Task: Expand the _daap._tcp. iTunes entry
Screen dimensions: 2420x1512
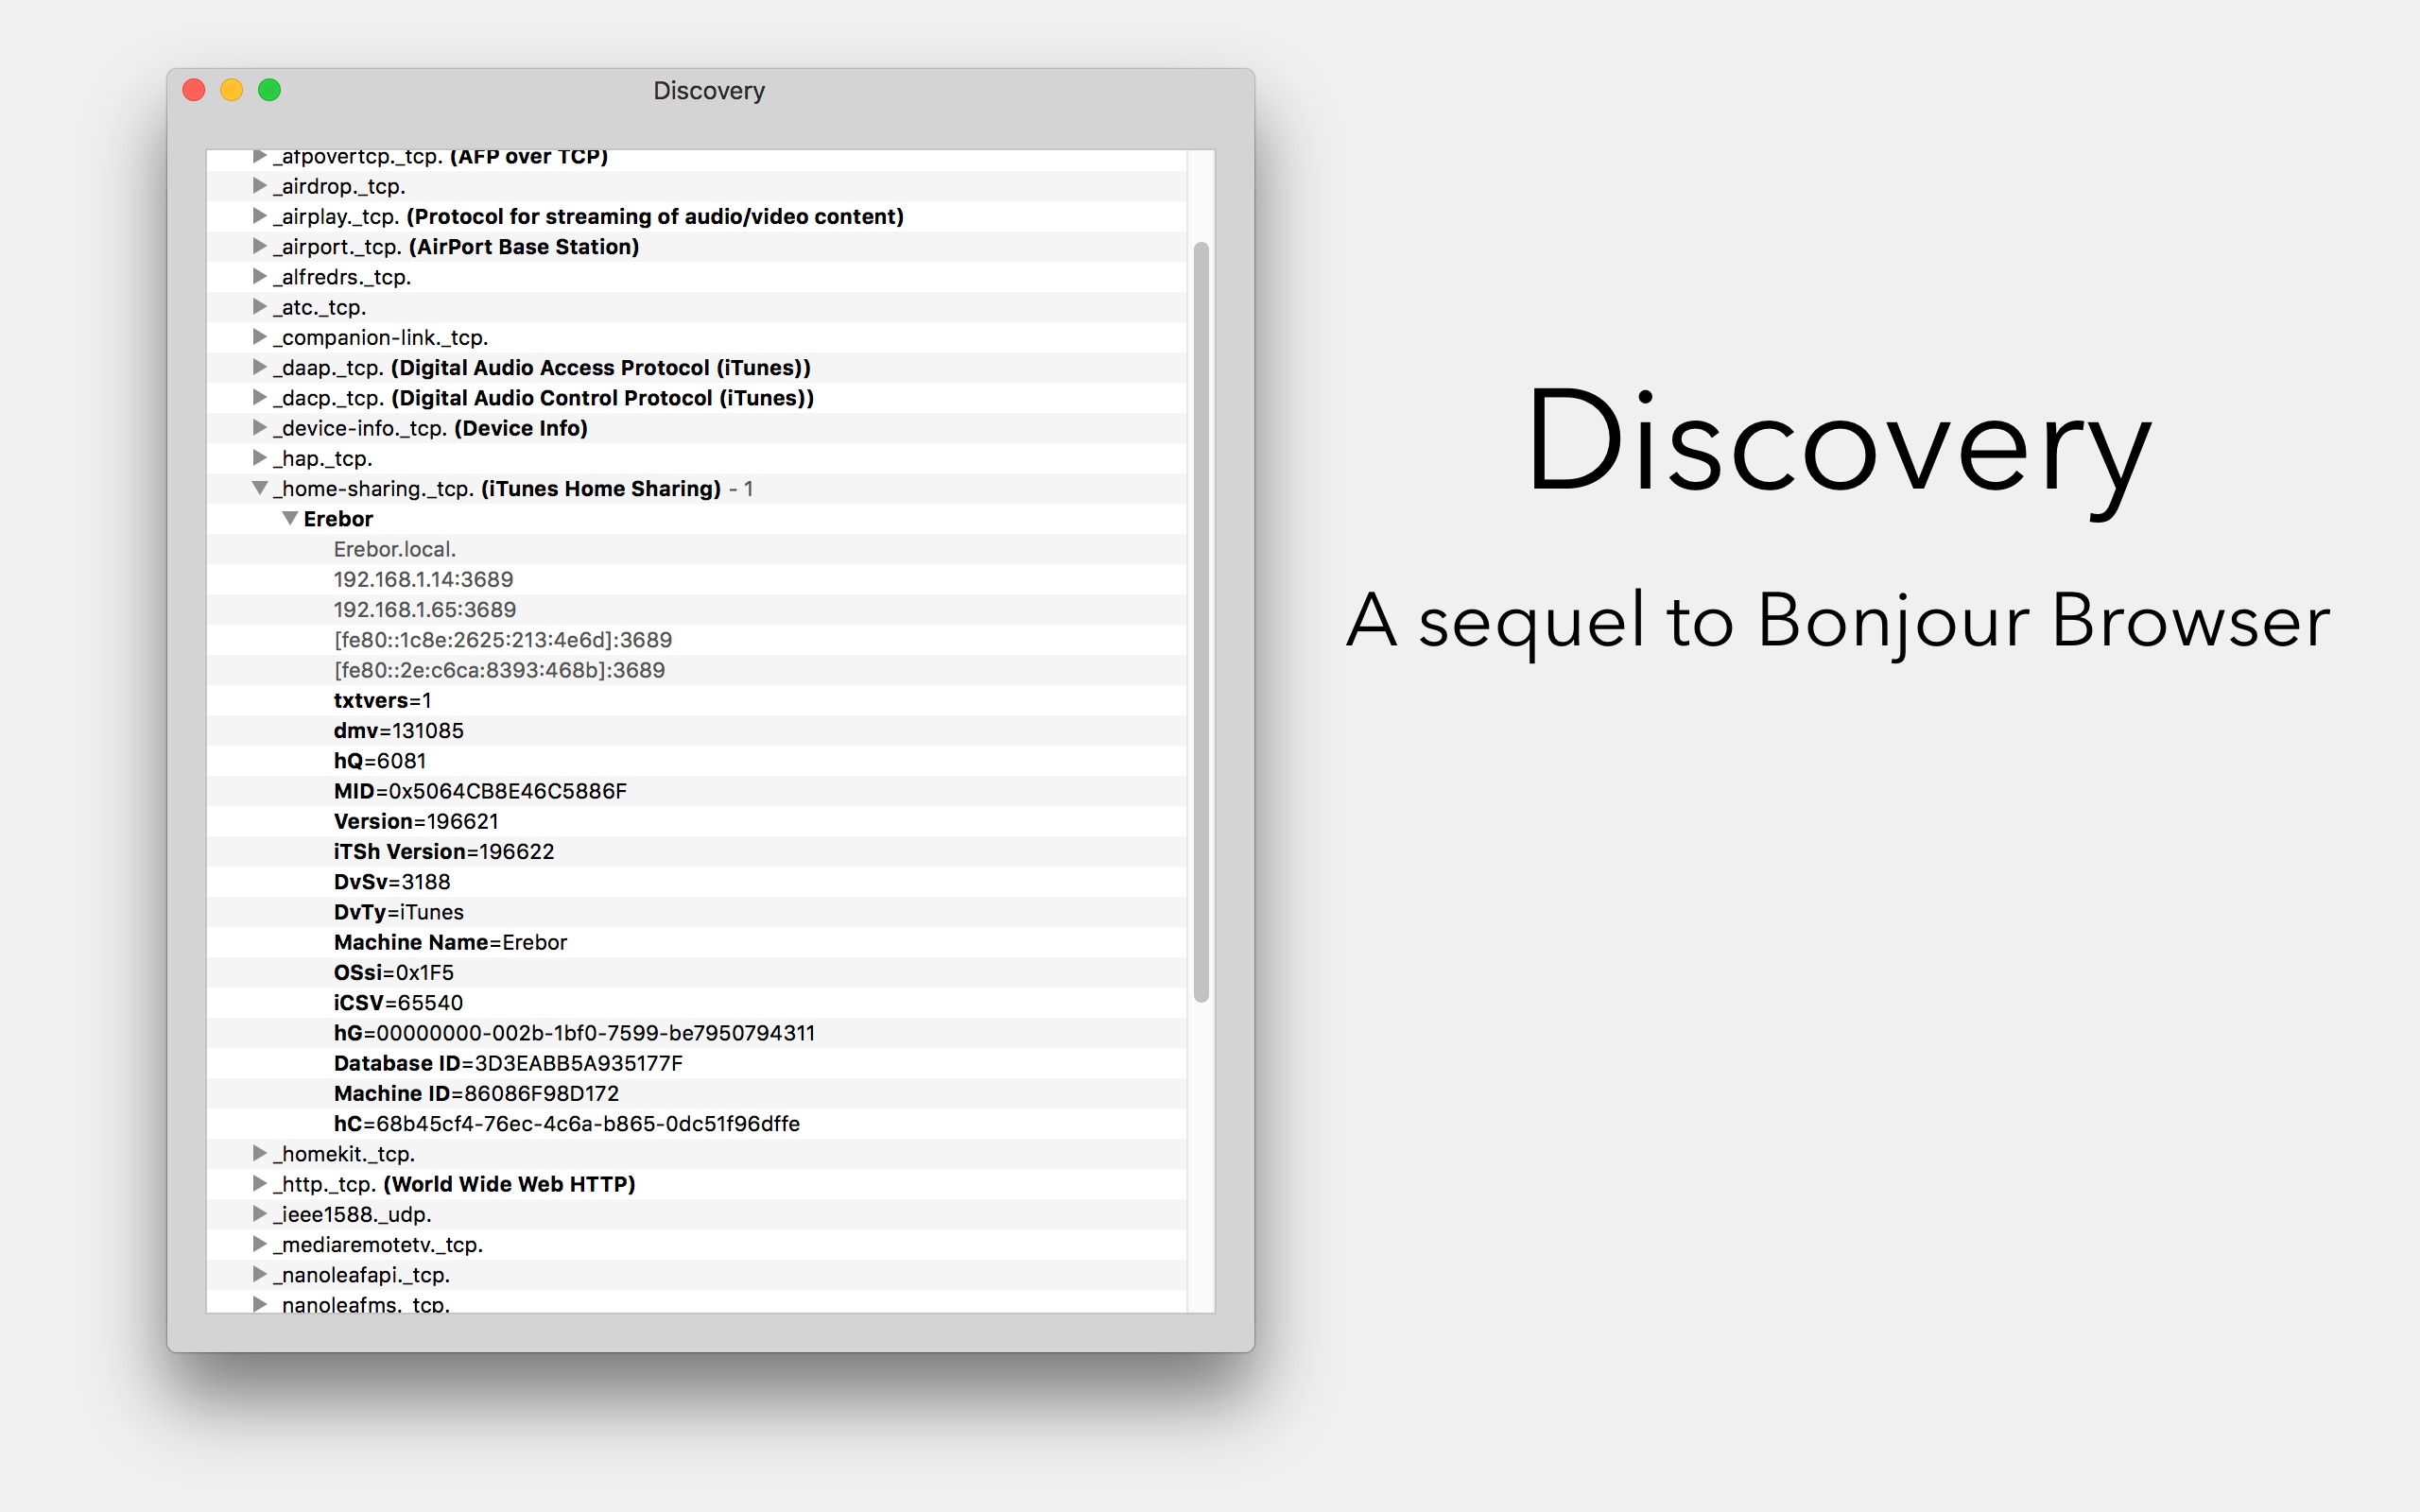Action: point(259,367)
